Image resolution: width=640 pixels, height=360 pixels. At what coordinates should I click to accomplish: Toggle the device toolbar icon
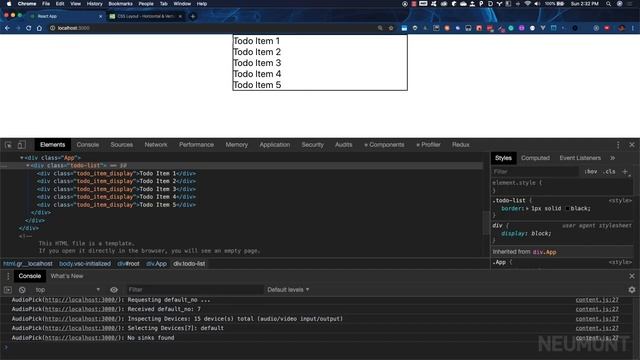coord(21,145)
